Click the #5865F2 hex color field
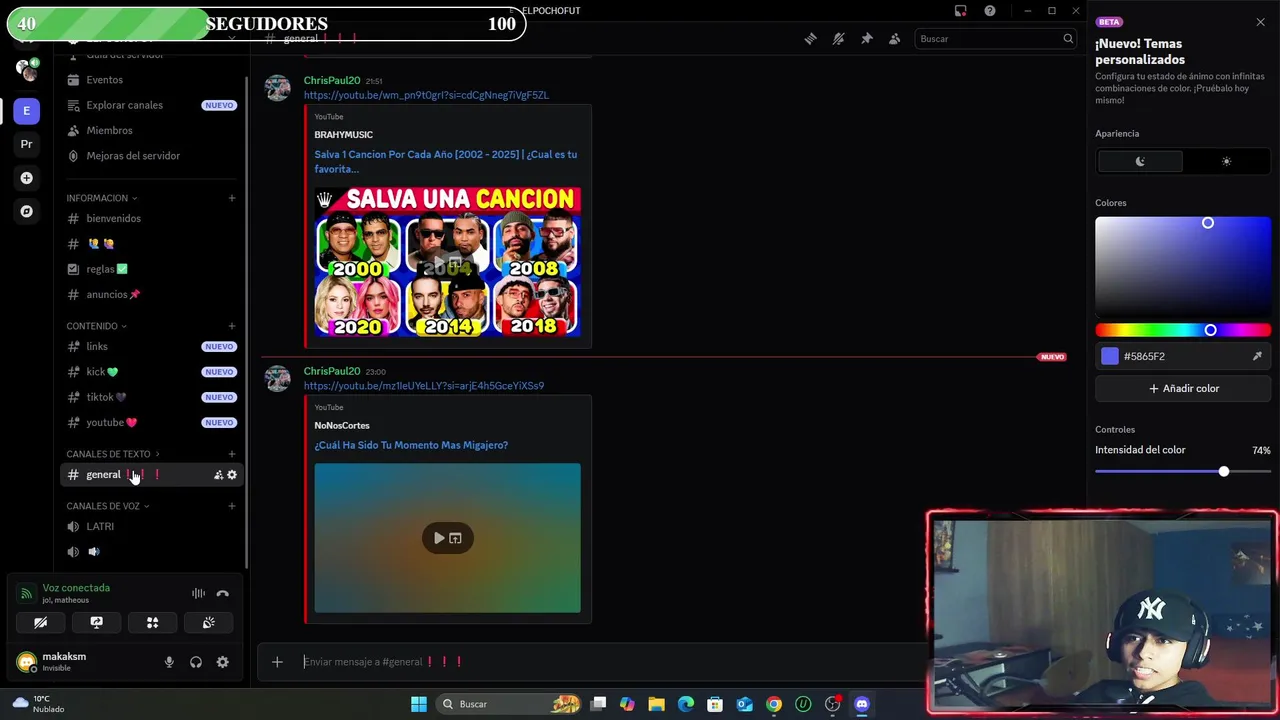The image size is (1280, 720). tap(1183, 356)
